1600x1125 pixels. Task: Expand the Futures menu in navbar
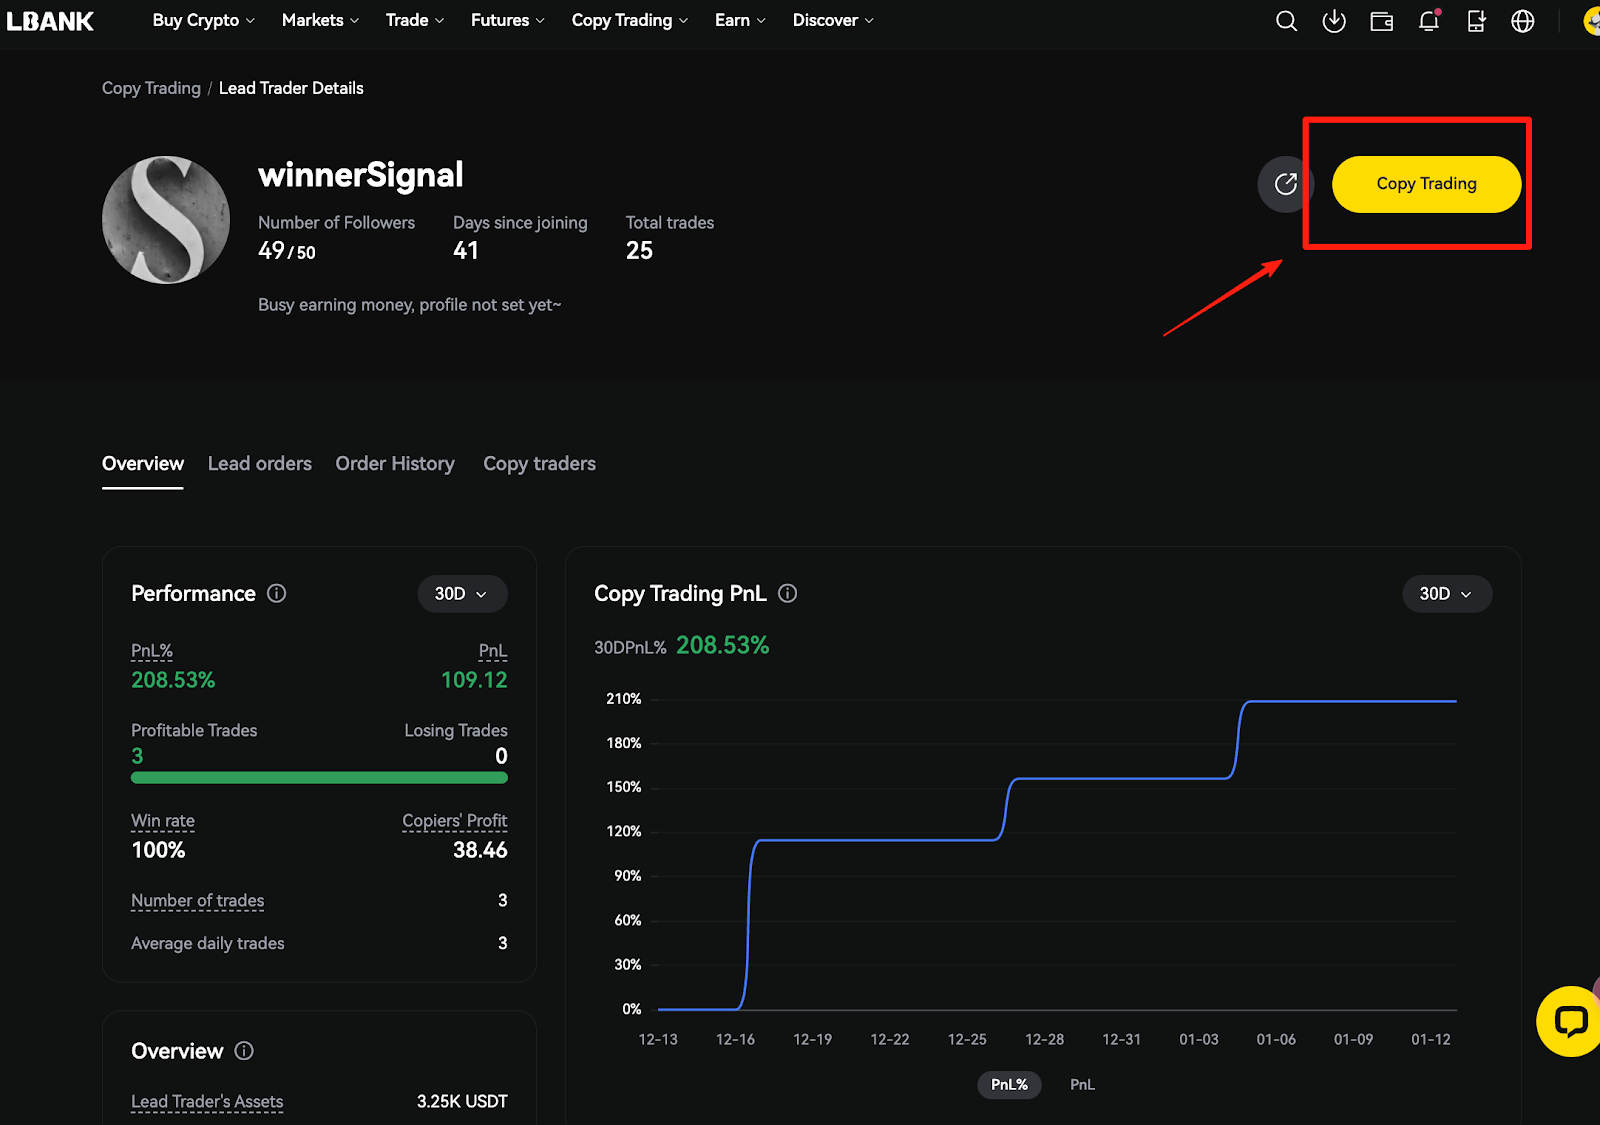507,20
